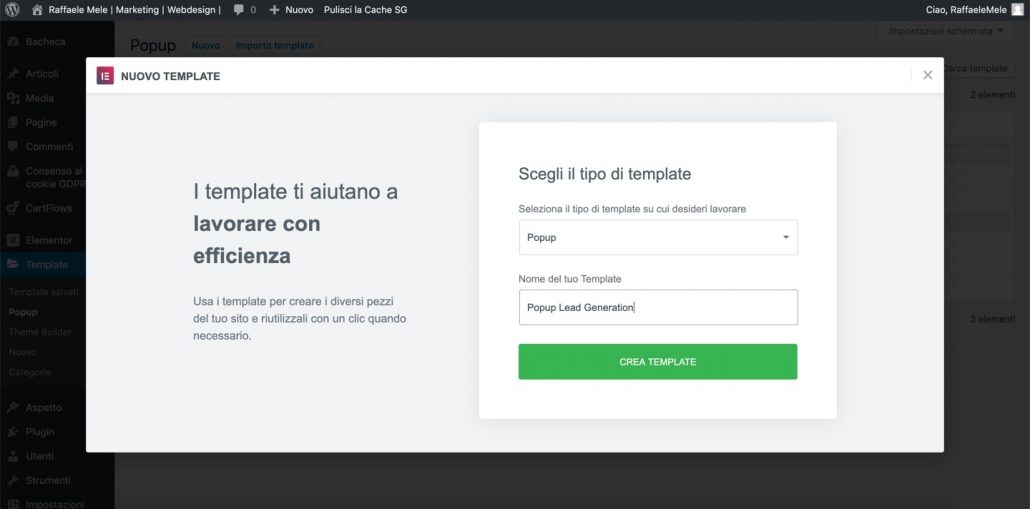Viewport: 1030px width, 509px height.
Task: Click the Plugin icon in sidebar
Action: coord(12,432)
